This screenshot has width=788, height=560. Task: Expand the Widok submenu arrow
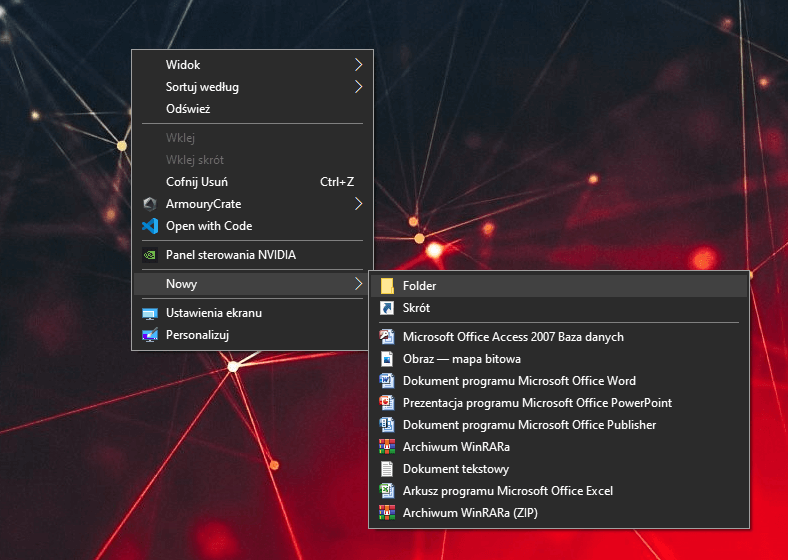pos(358,64)
